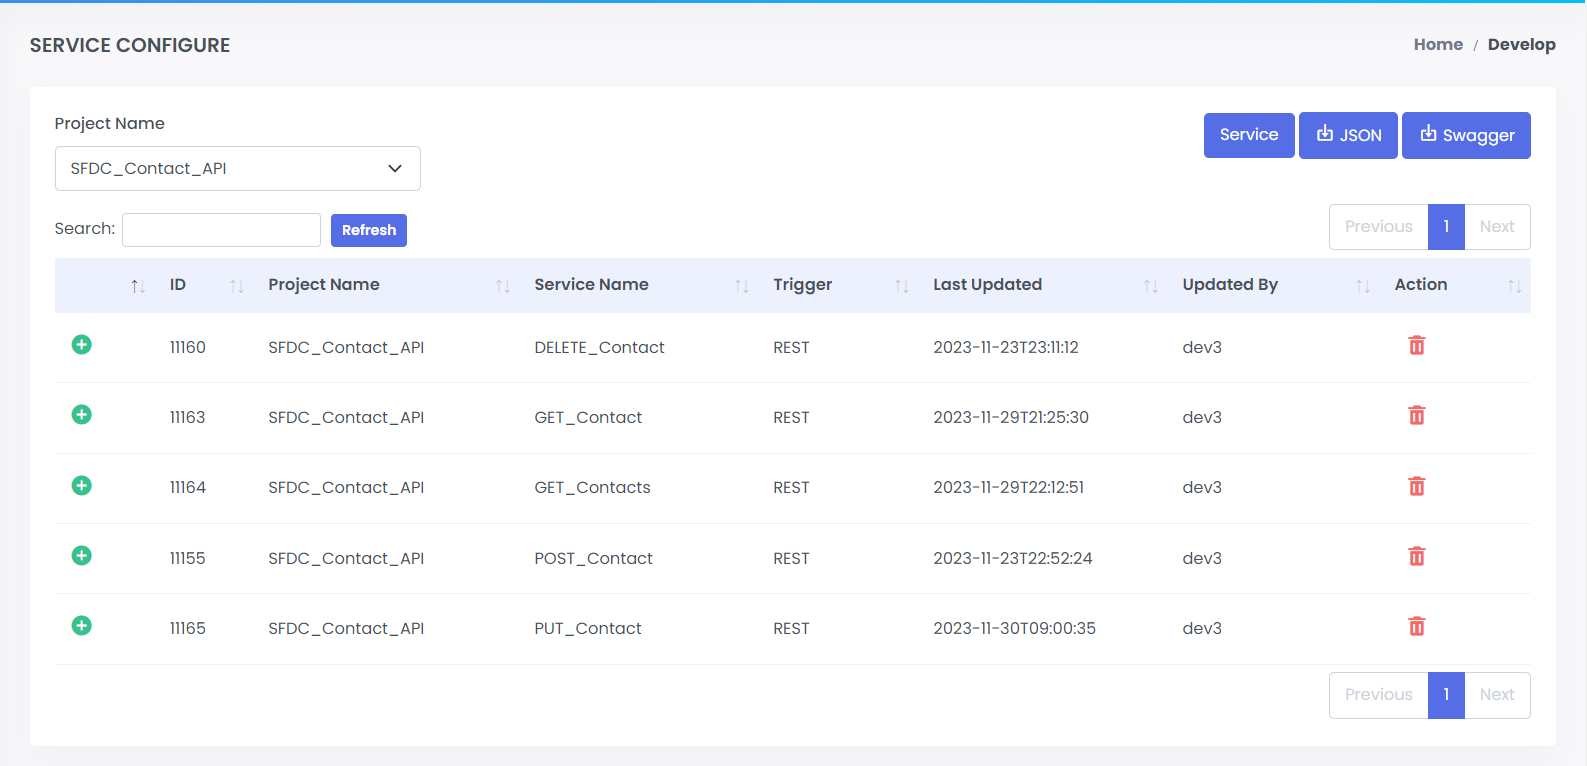1587x766 pixels.
Task: Go to Home breadcrumb link
Action: (1438, 44)
